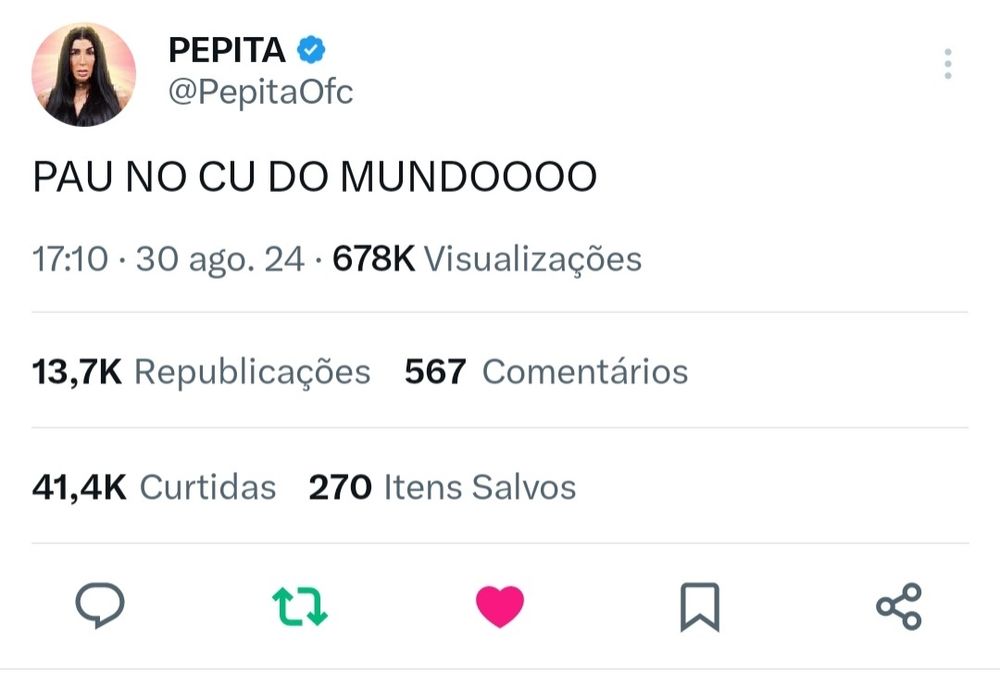Unlike the tweet via pink heart
Screen dimensions: 1000x678
tap(500, 607)
